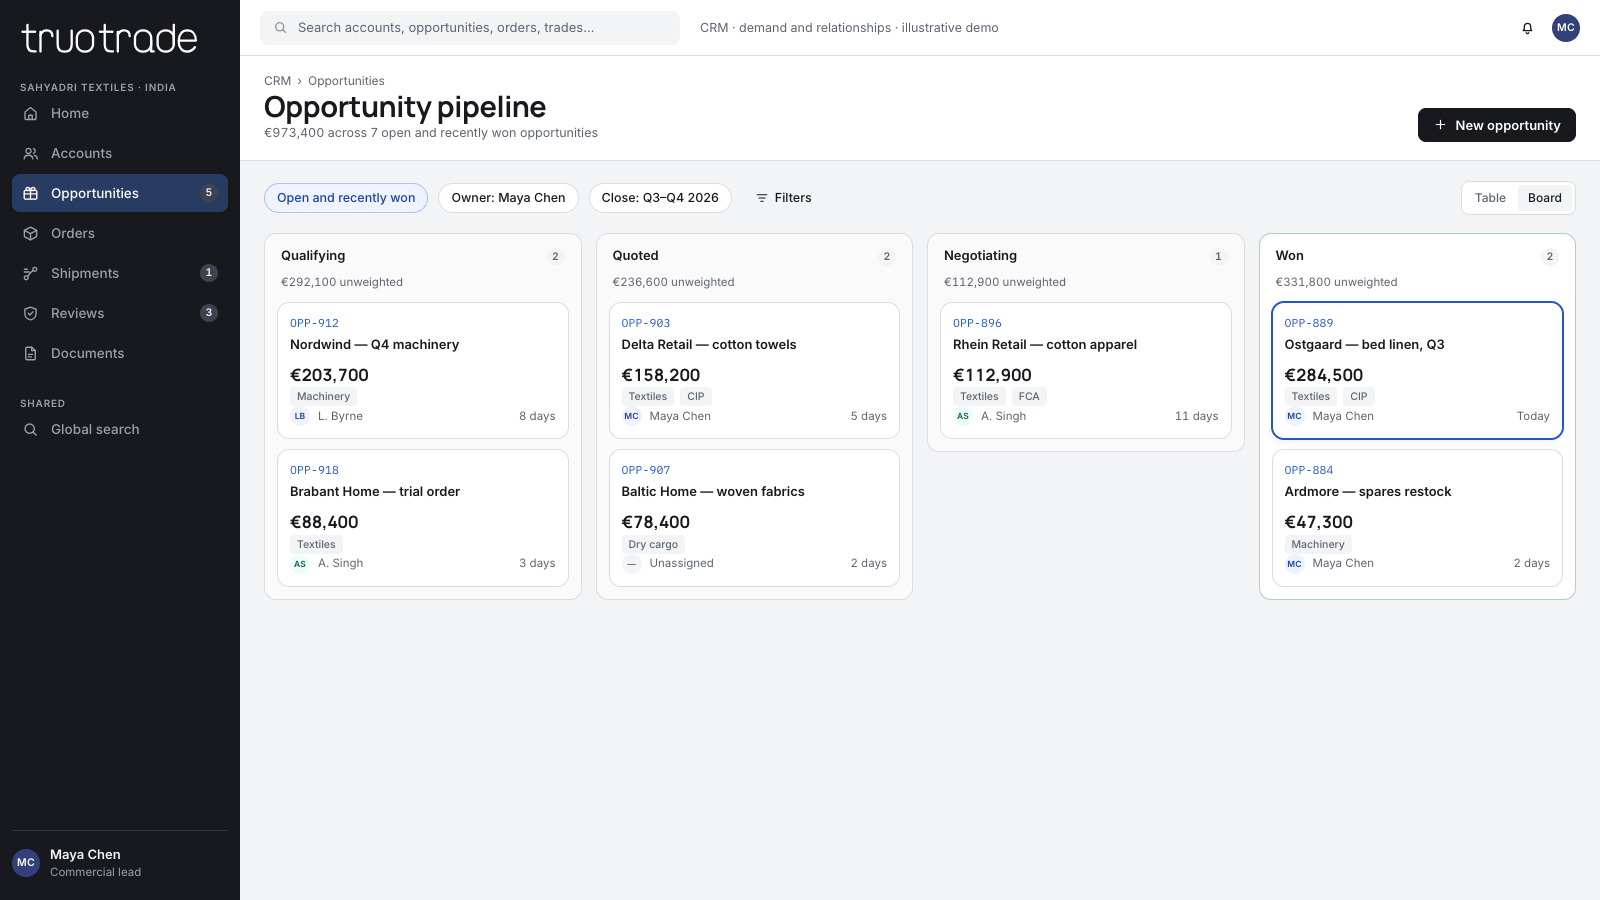Viewport: 1600px width, 900px height.
Task: Open Ardmore — spares restock card
Action: click(1417, 518)
